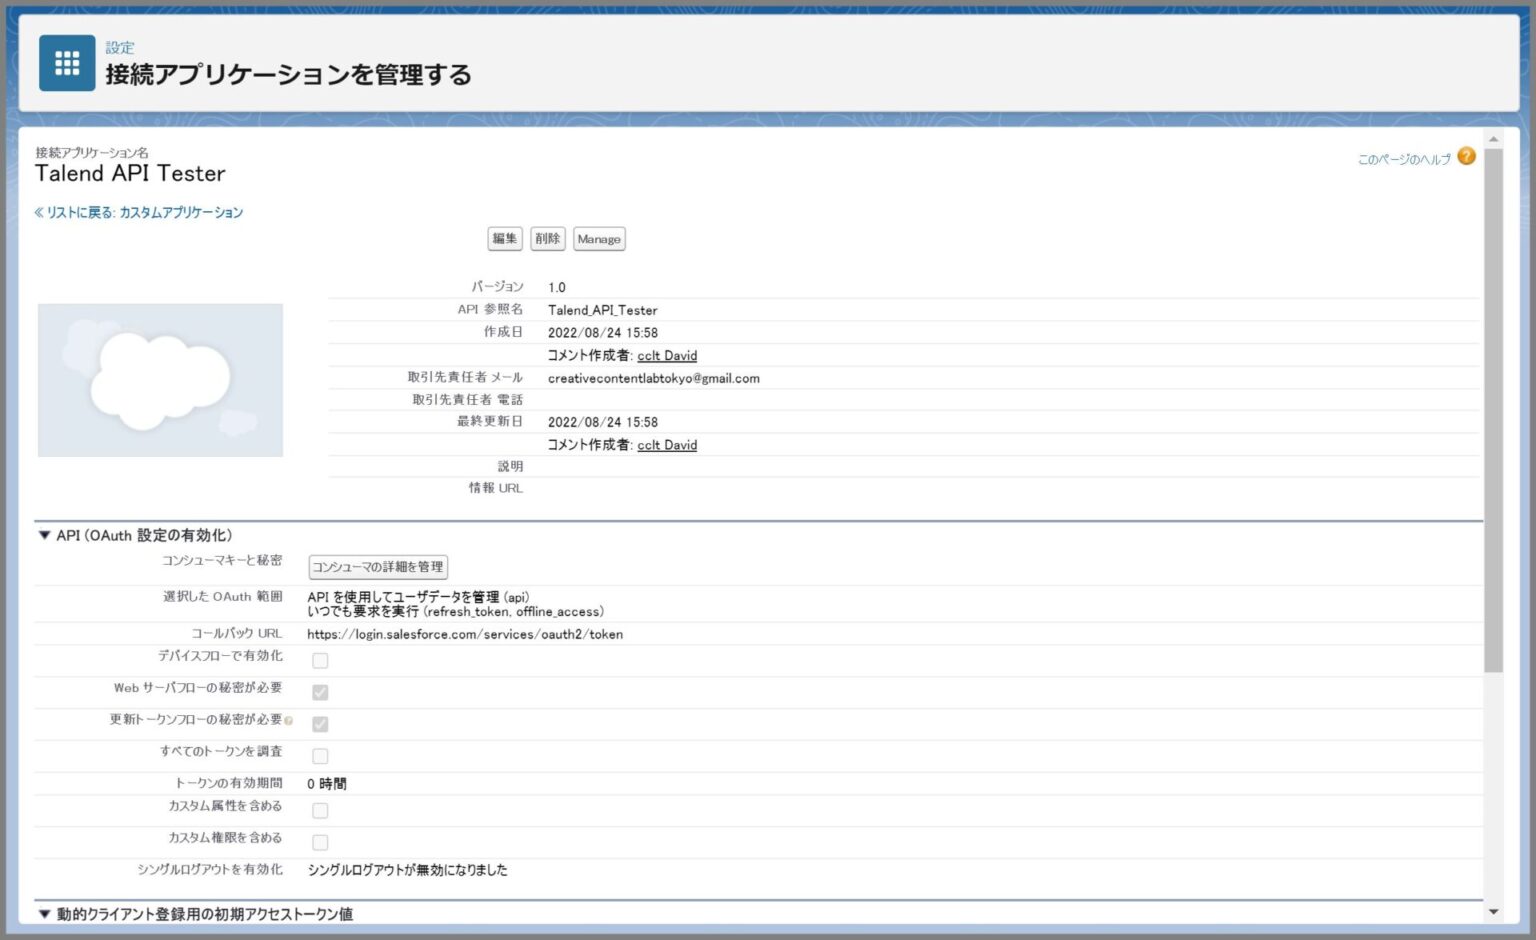Open tooltip beside 更新トークンフローの秘密が必要

tap(290, 719)
